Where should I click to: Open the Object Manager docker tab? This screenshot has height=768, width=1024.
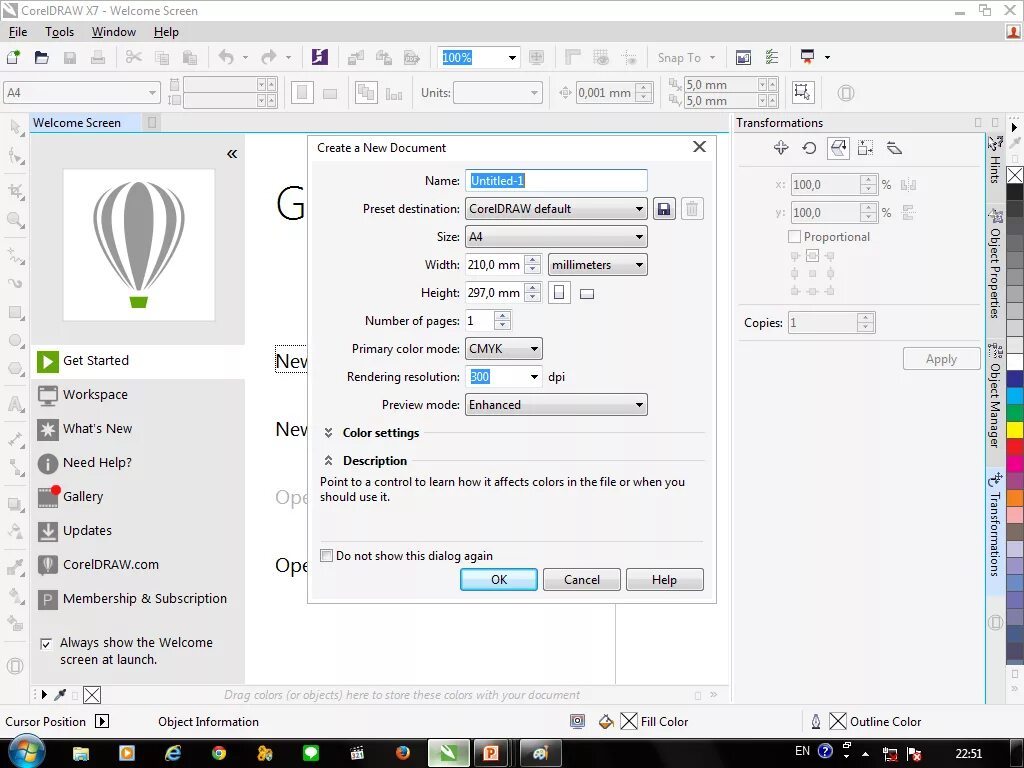click(x=995, y=395)
